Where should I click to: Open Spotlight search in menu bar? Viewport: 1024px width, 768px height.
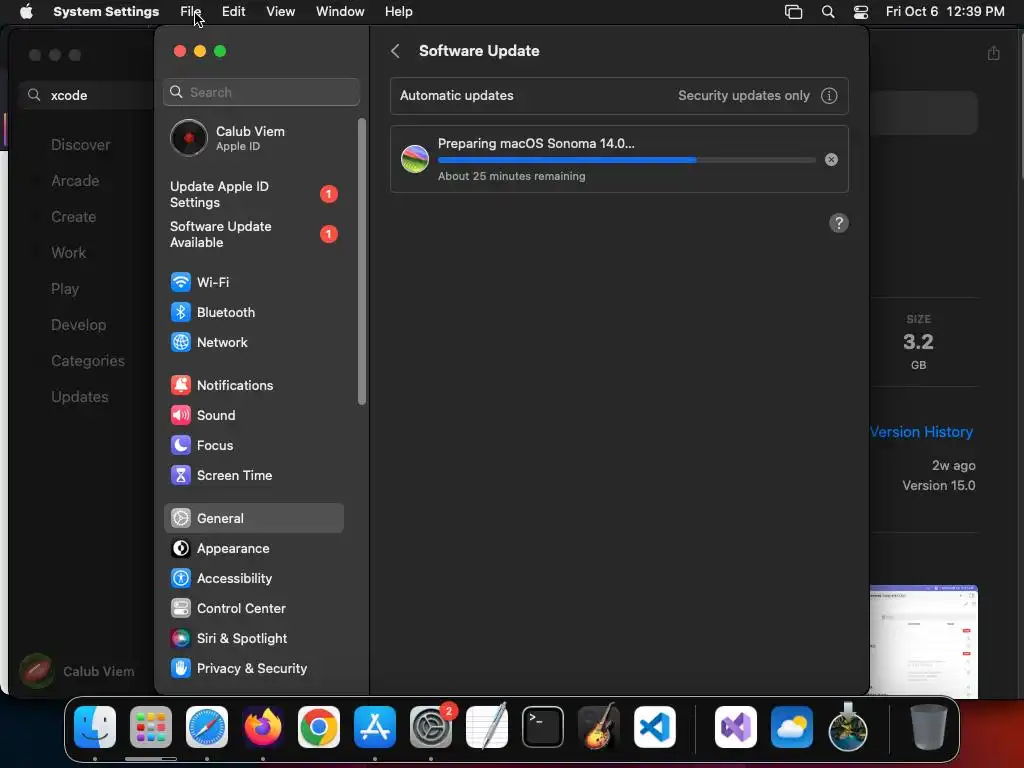[x=827, y=12]
